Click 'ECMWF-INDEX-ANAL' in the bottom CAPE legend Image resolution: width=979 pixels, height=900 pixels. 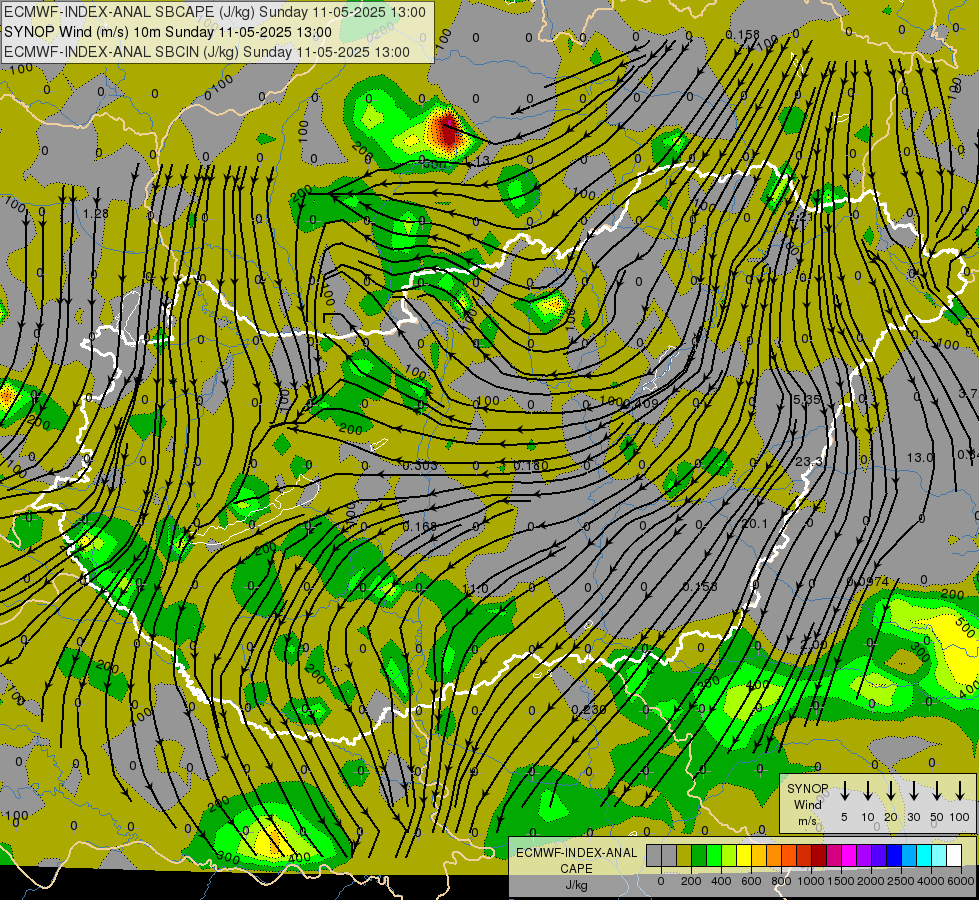pyautogui.click(x=576, y=853)
